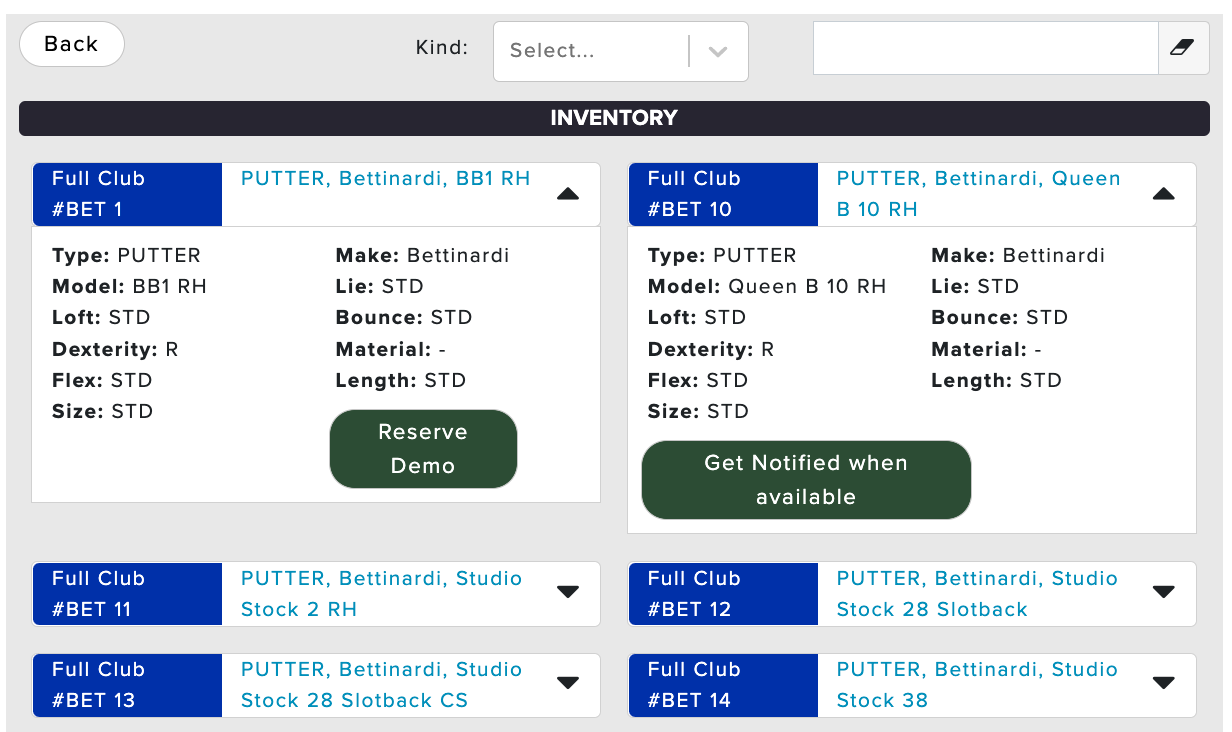Open Studio Stock 38 link
This screenshot has width=1232, height=732.
[977, 685]
